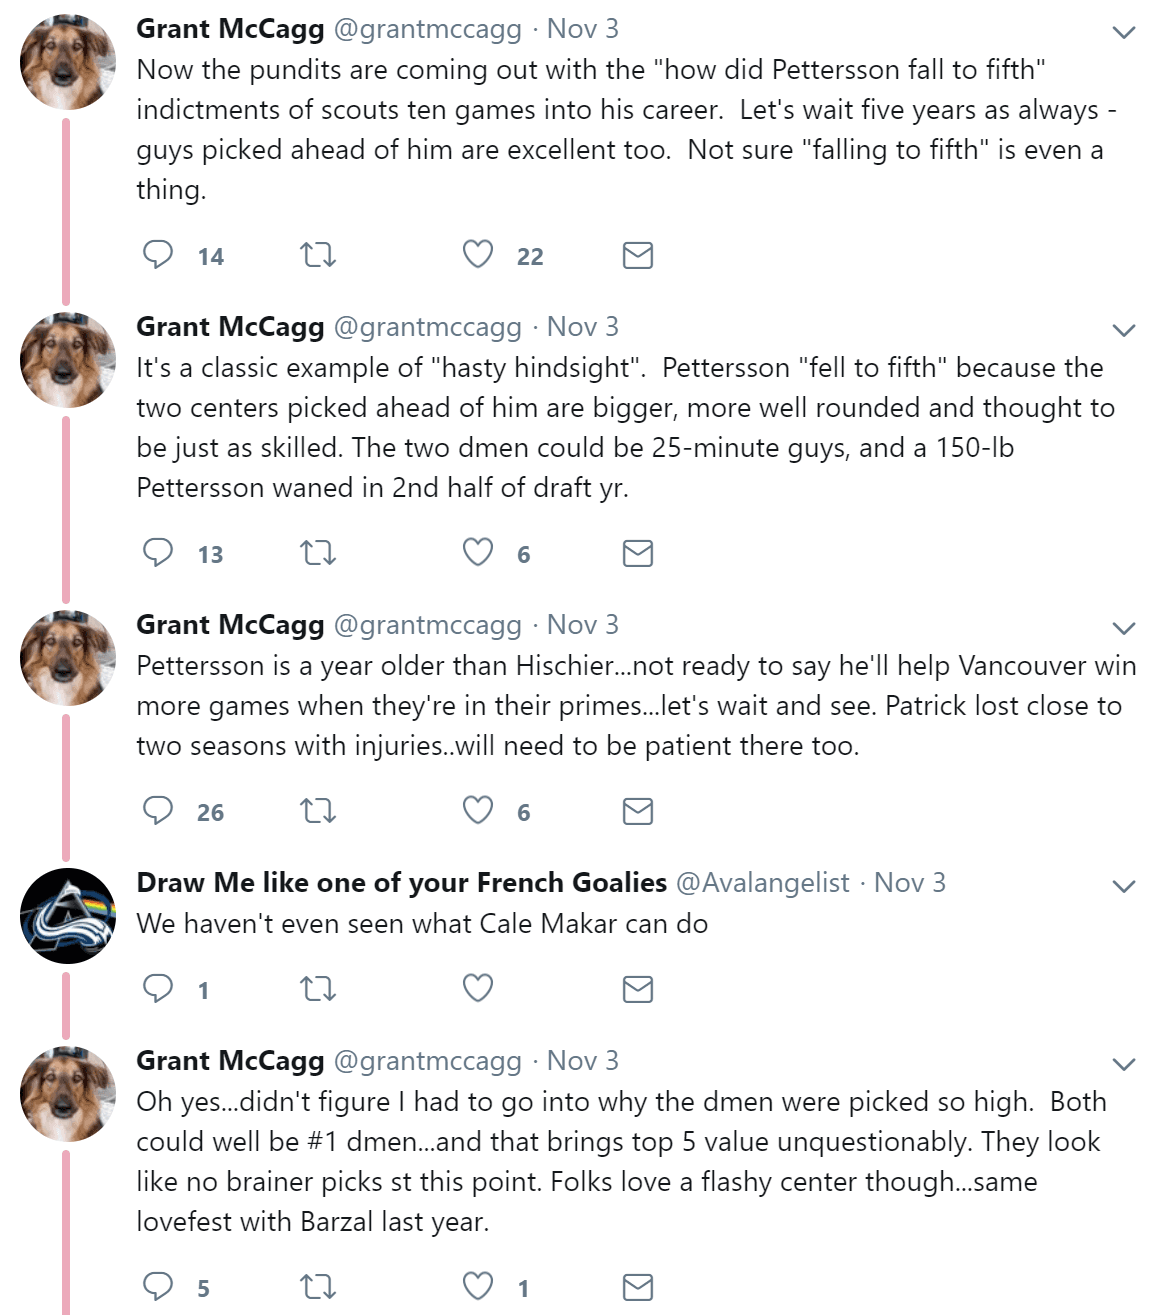The image size is (1154, 1315).
Task: Click the dog avatar on the first tweet
Action: [x=68, y=63]
